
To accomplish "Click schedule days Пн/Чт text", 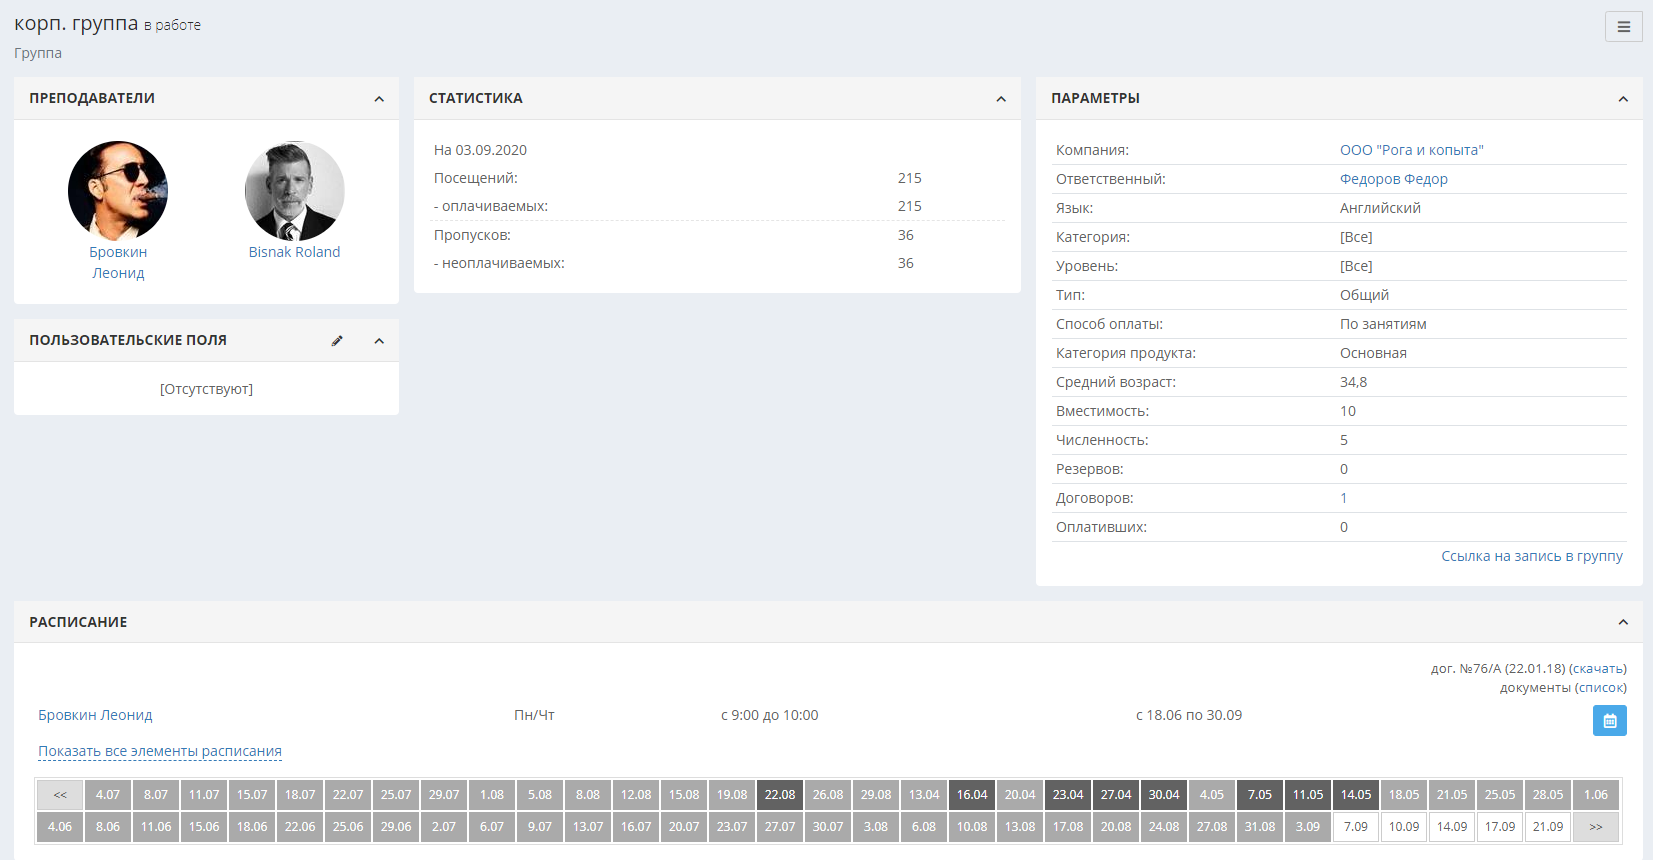I will pyautogui.click(x=534, y=715).
